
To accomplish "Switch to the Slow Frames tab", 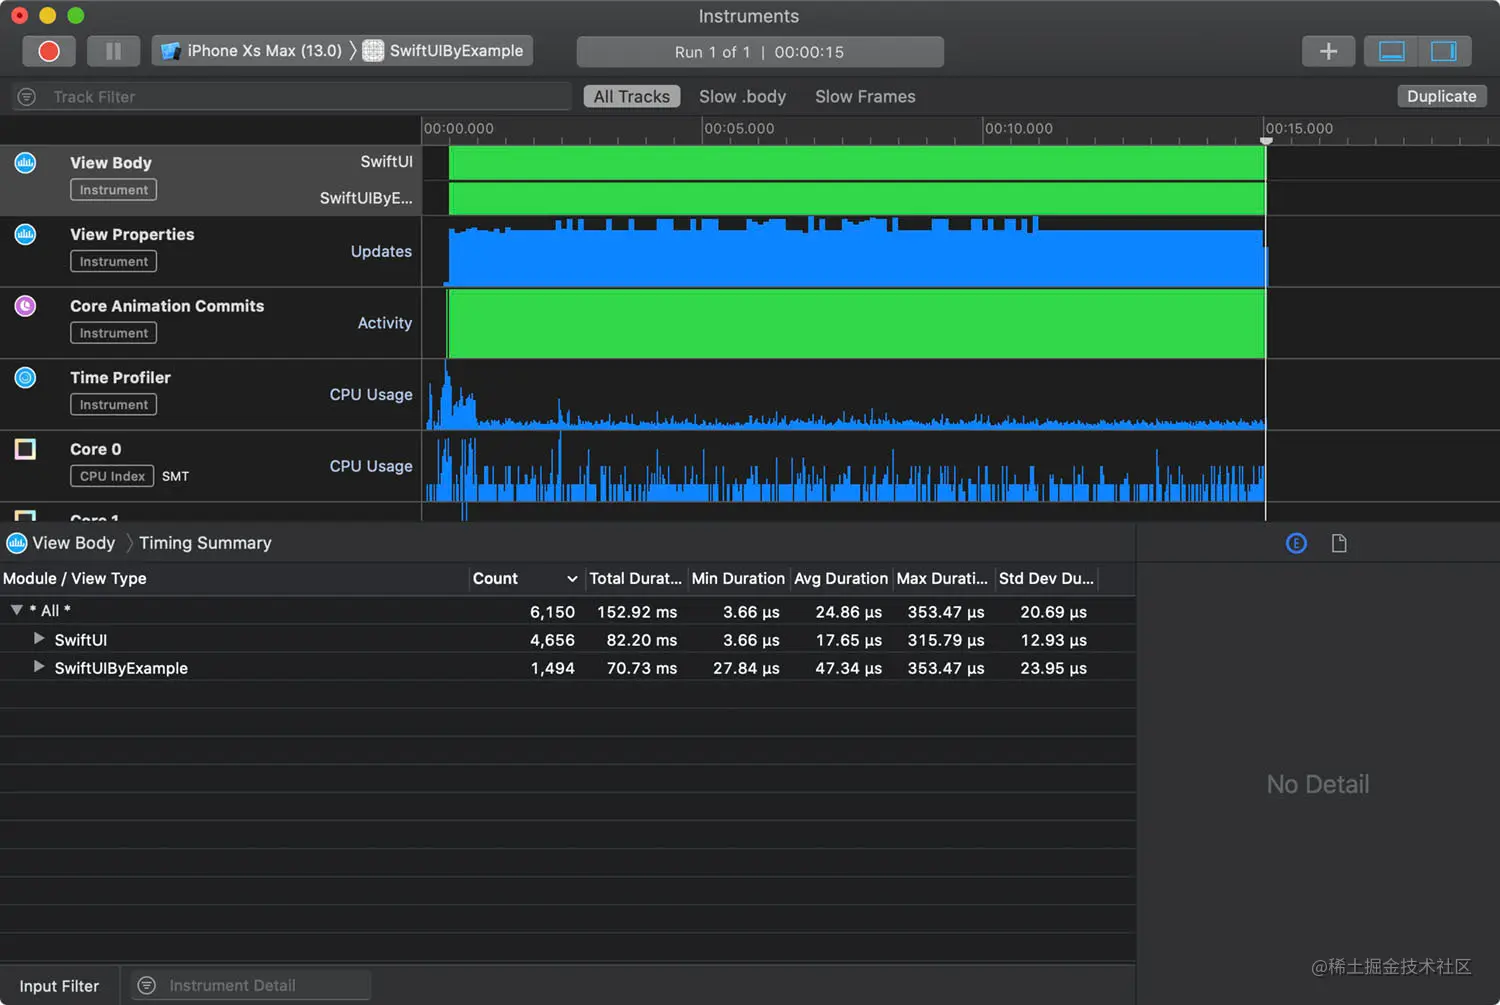I will (865, 97).
